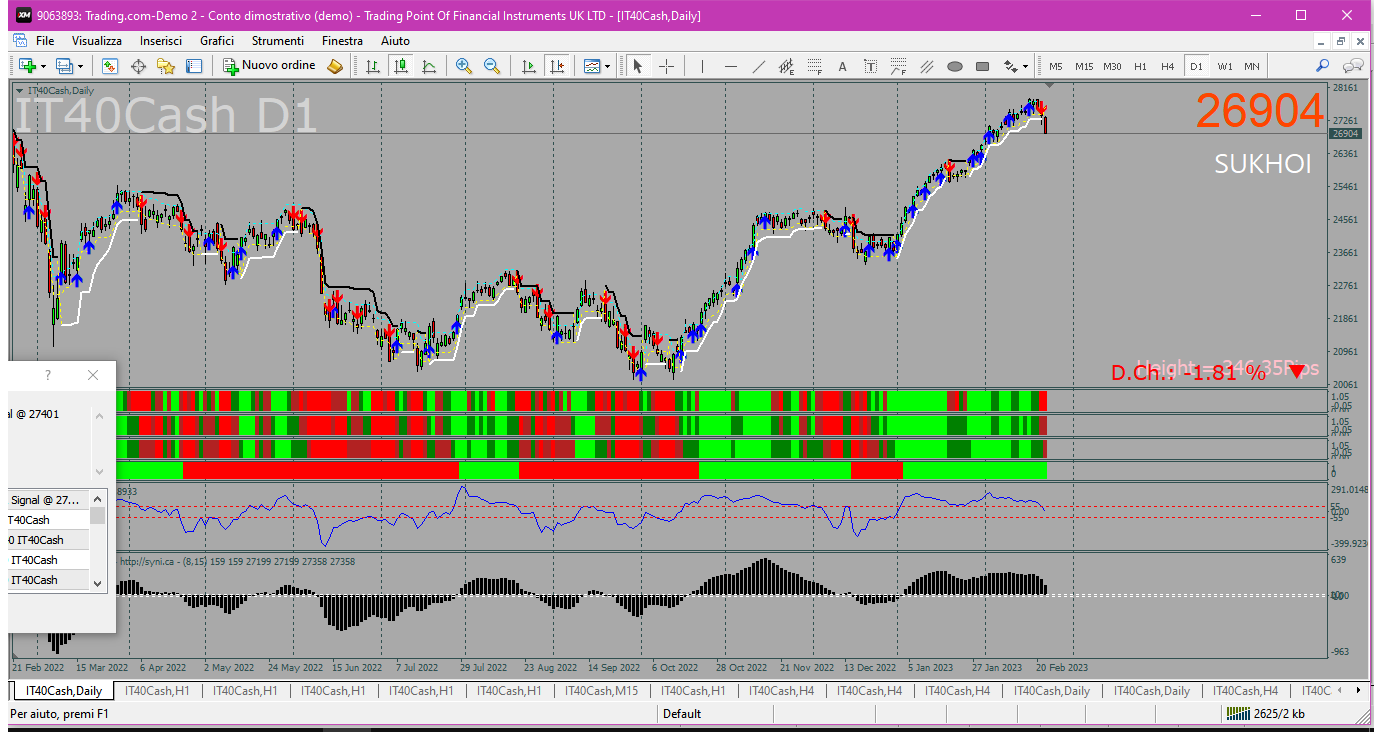Open the Visualizza menu
Screen dimensions: 1378x732
(97, 41)
